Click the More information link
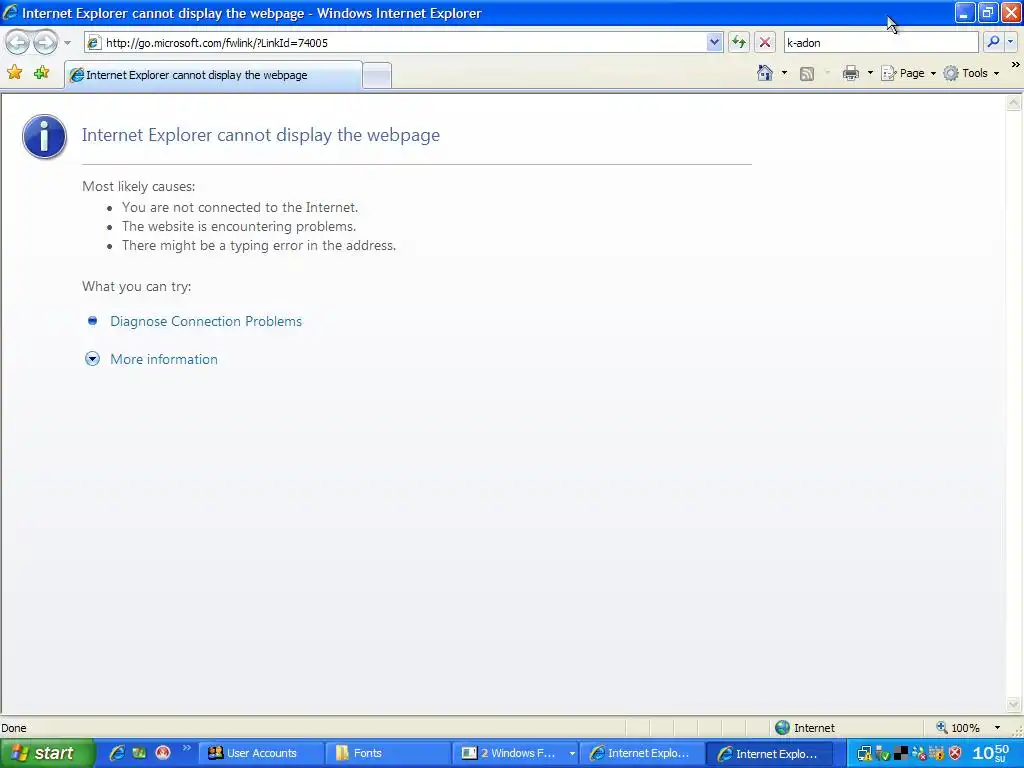Image resolution: width=1024 pixels, height=768 pixels. click(x=164, y=359)
